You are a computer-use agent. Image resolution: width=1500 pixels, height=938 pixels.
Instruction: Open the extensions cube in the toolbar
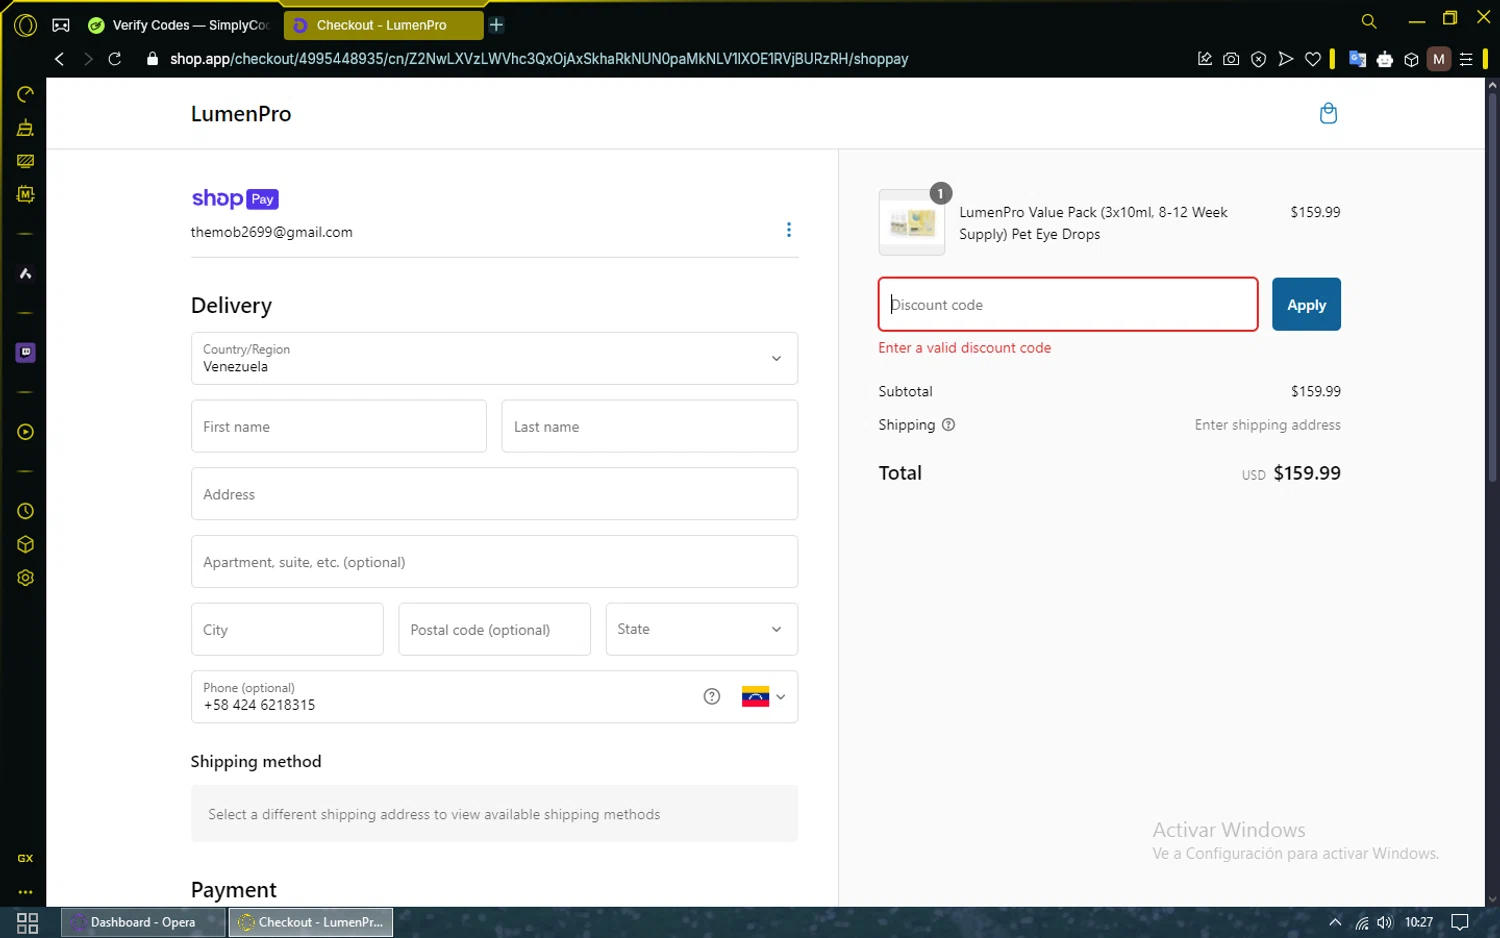pos(1411,59)
